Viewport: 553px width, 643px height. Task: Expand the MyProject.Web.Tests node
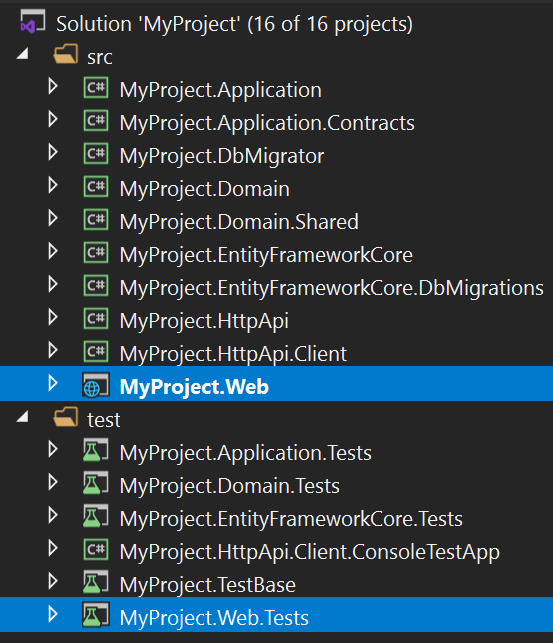(53, 614)
